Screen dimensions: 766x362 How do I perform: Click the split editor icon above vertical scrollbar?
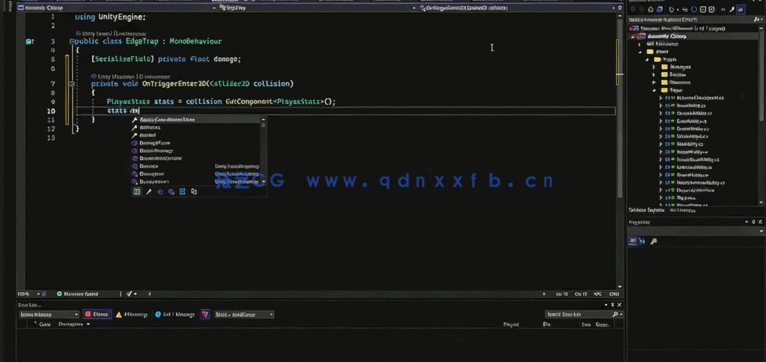(620, 8)
